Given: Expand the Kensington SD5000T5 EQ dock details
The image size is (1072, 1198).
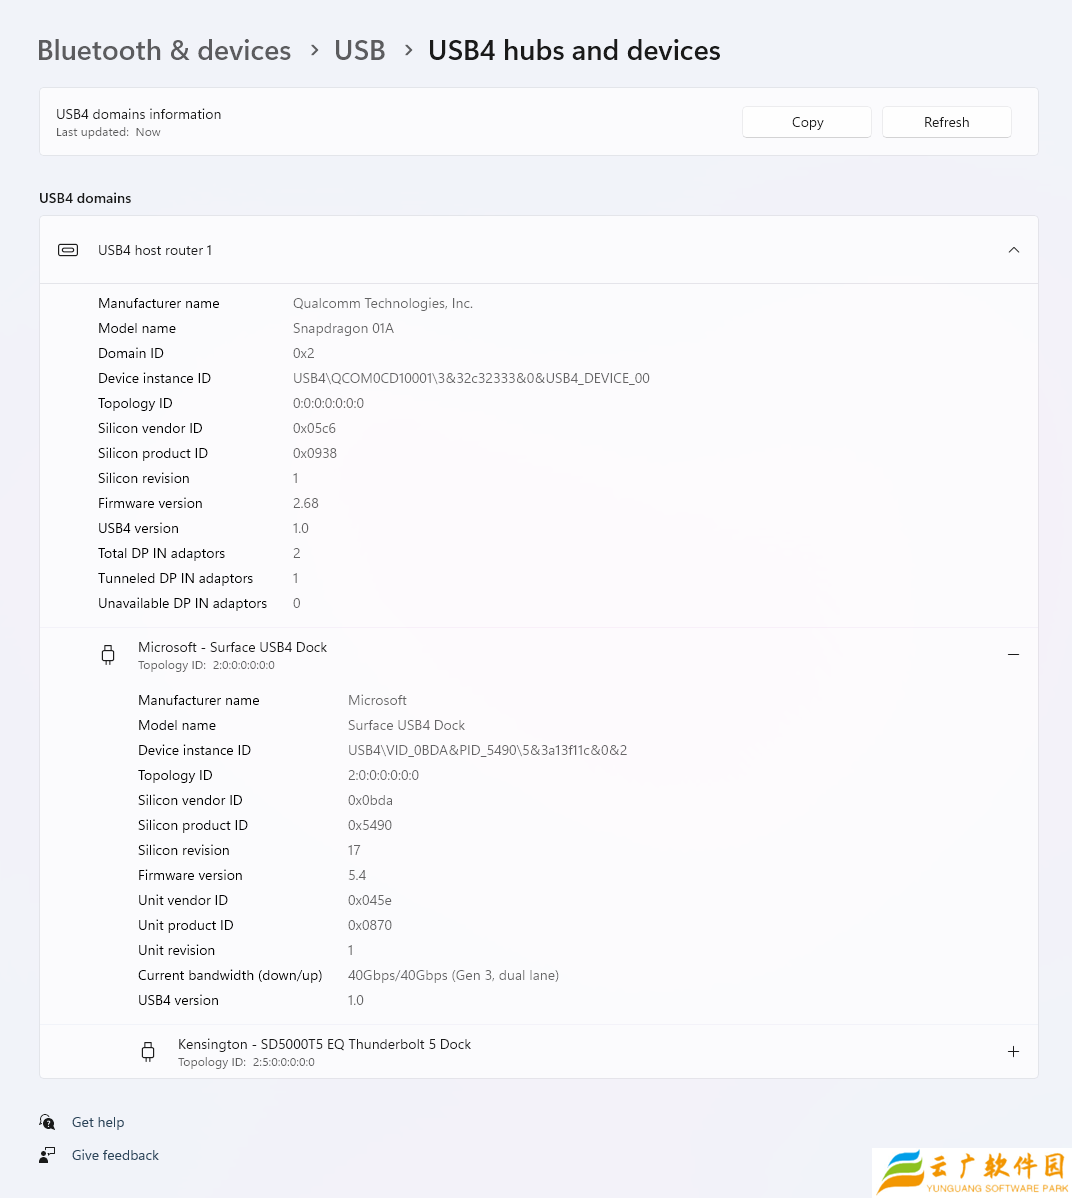Looking at the screenshot, I should [x=1013, y=1052].
